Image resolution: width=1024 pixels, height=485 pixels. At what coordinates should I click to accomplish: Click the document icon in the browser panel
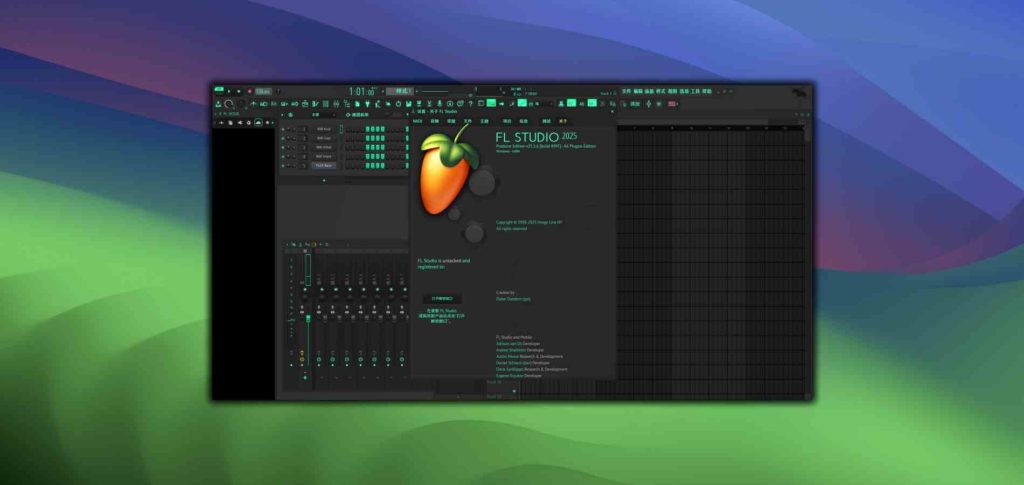[230, 123]
